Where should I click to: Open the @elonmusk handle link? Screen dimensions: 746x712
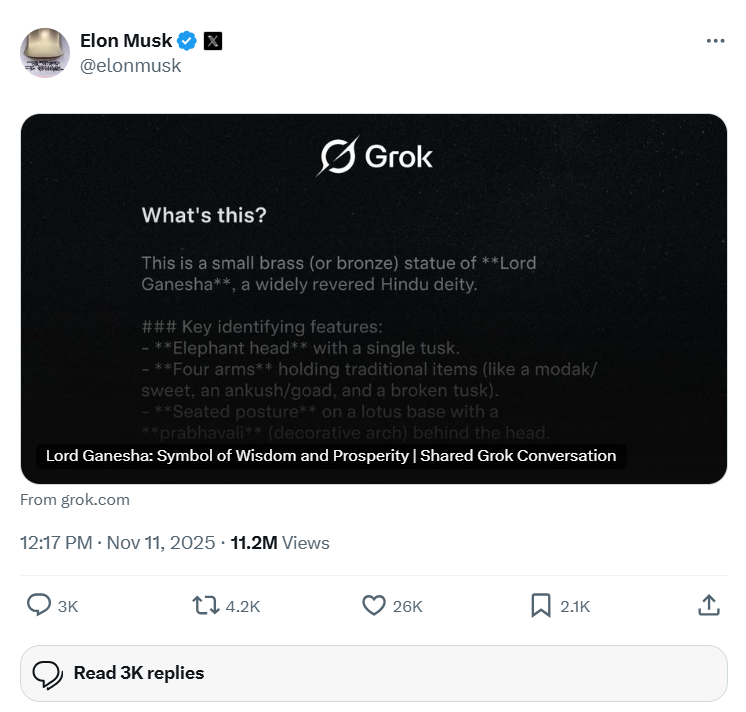130,66
